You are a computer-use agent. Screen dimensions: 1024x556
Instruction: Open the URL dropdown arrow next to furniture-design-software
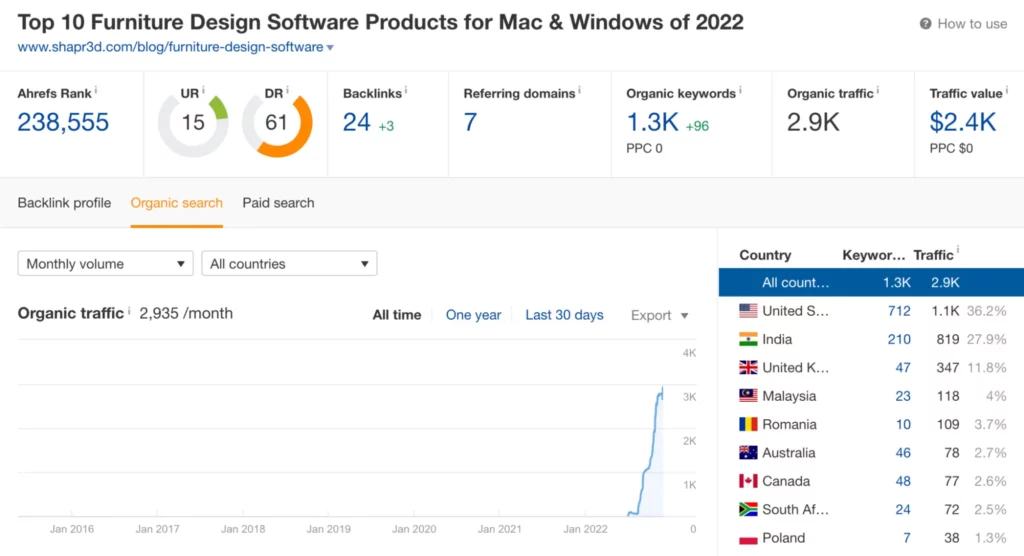pos(330,48)
